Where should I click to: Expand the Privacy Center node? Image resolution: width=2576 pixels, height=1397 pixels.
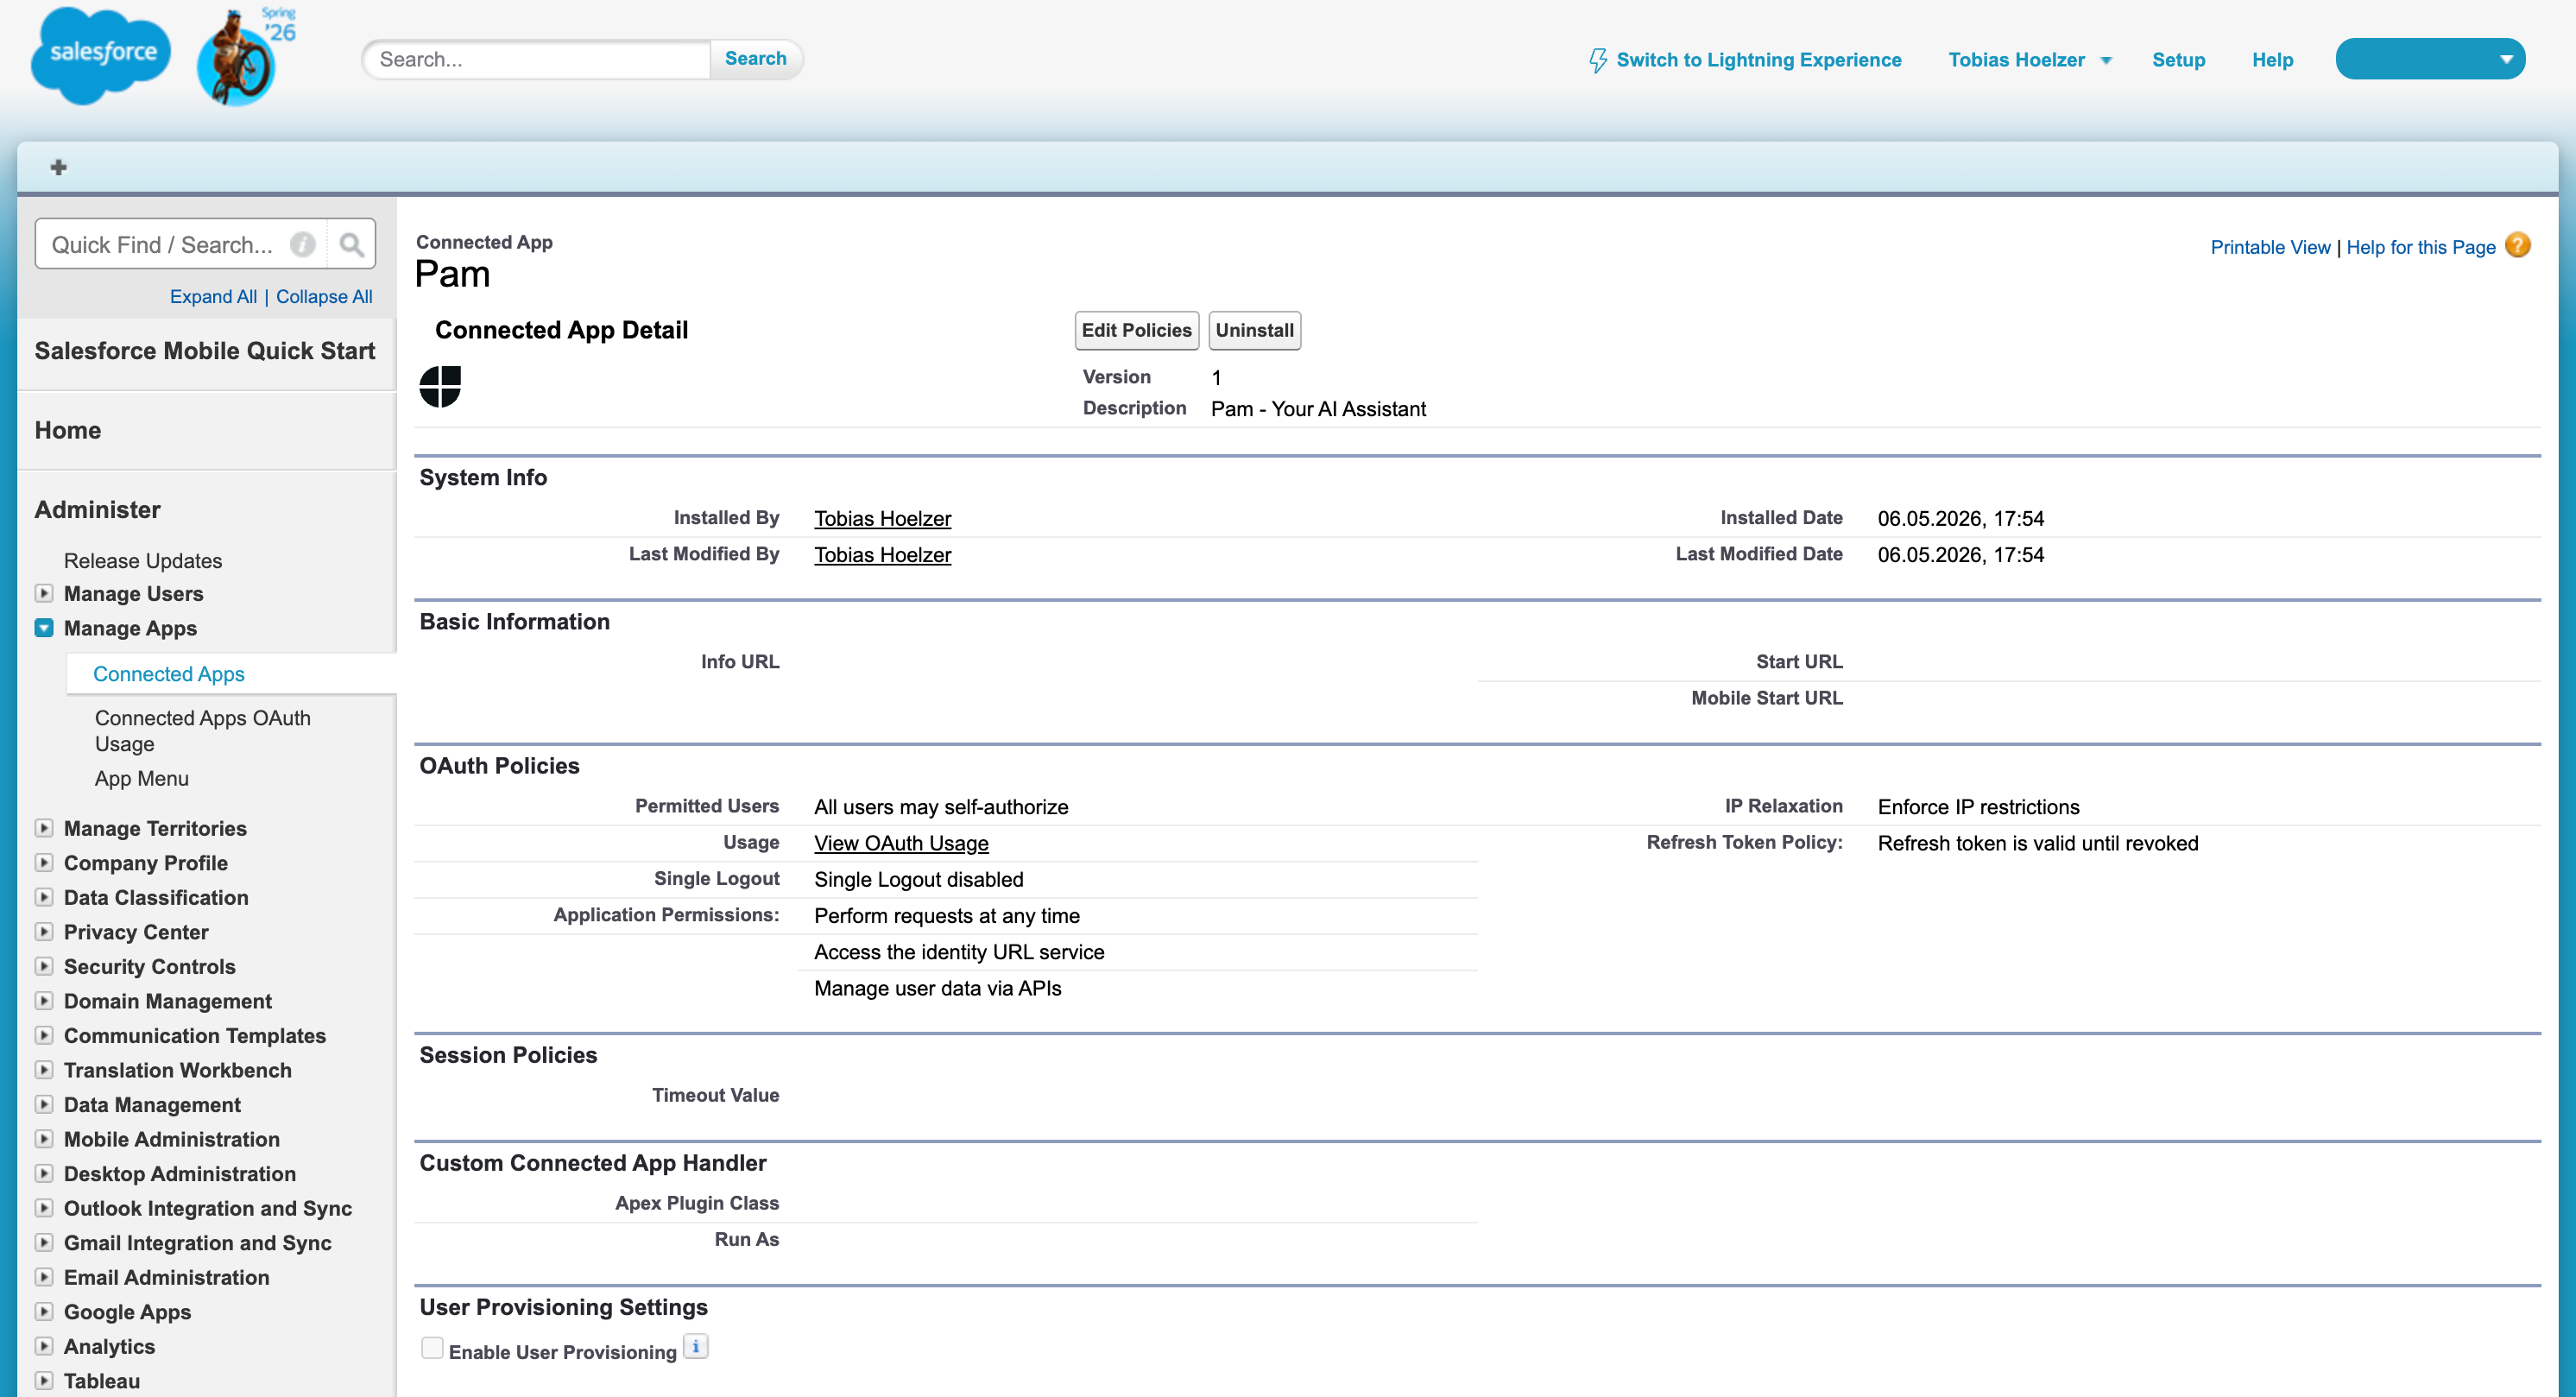coord(44,931)
